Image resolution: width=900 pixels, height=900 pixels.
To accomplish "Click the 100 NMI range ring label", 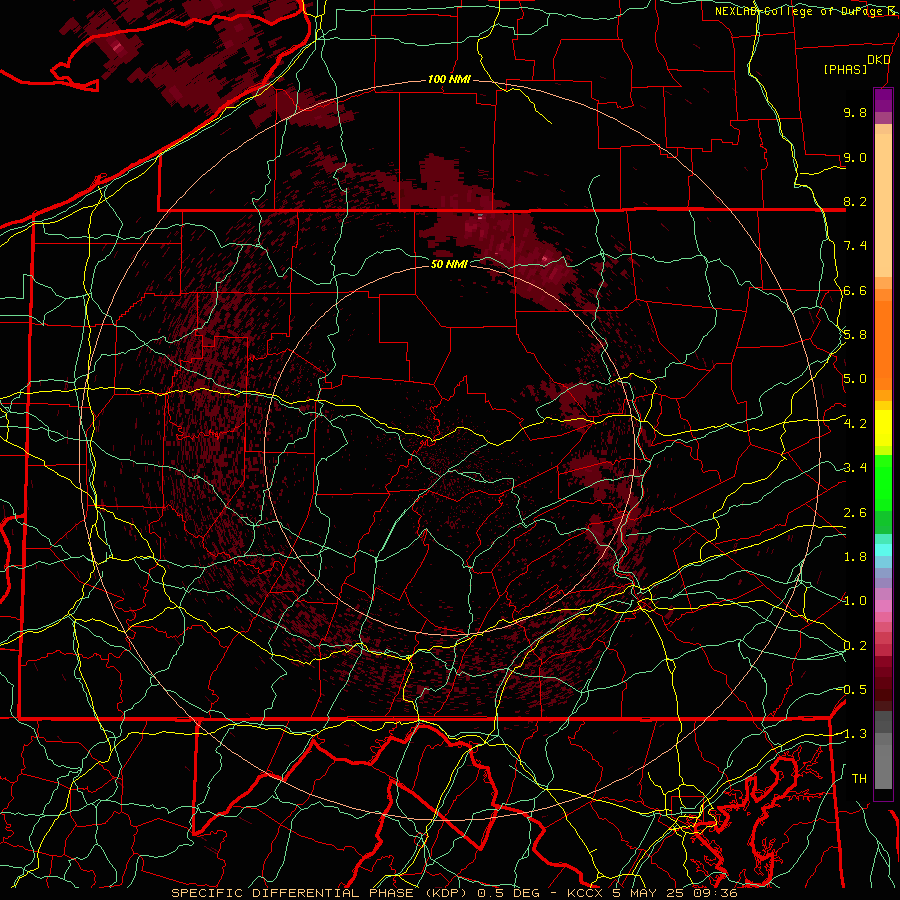I will point(449,79).
